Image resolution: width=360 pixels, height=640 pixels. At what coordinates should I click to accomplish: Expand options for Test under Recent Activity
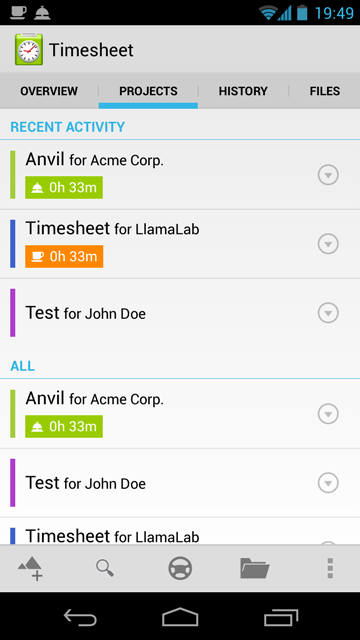pos(328,313)
